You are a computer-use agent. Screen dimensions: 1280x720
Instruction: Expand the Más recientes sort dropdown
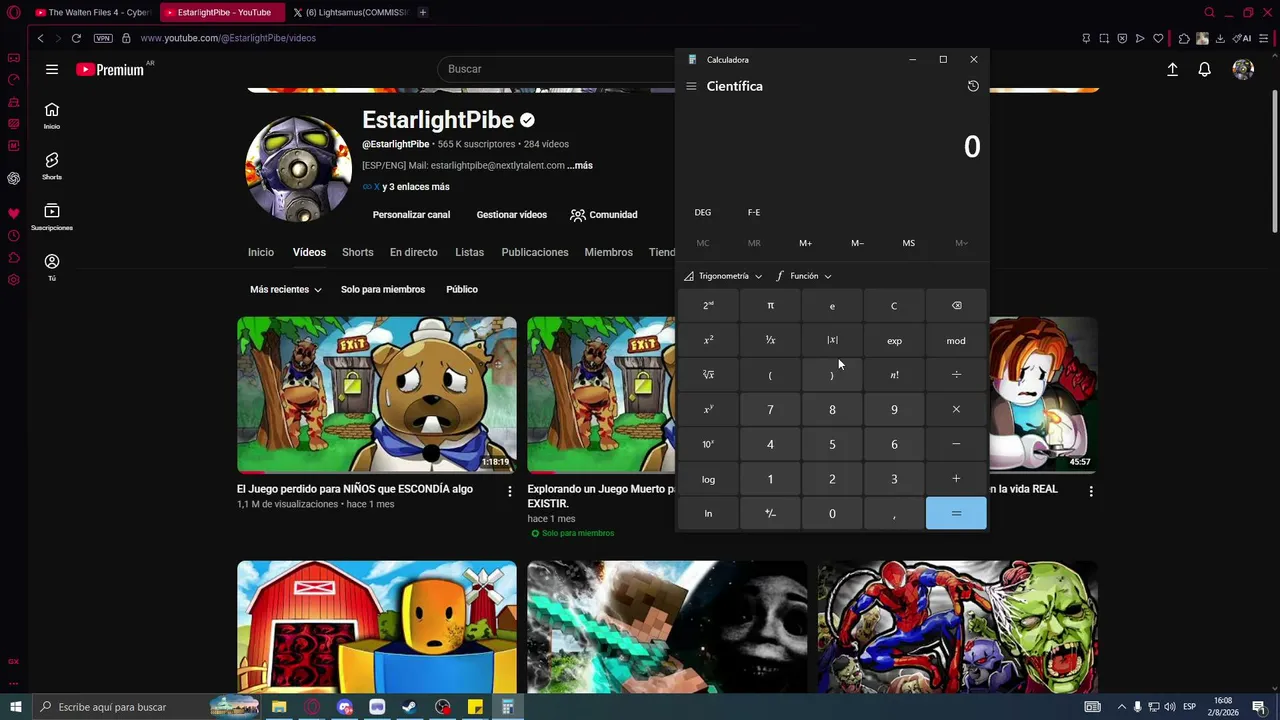pos(286,289)
